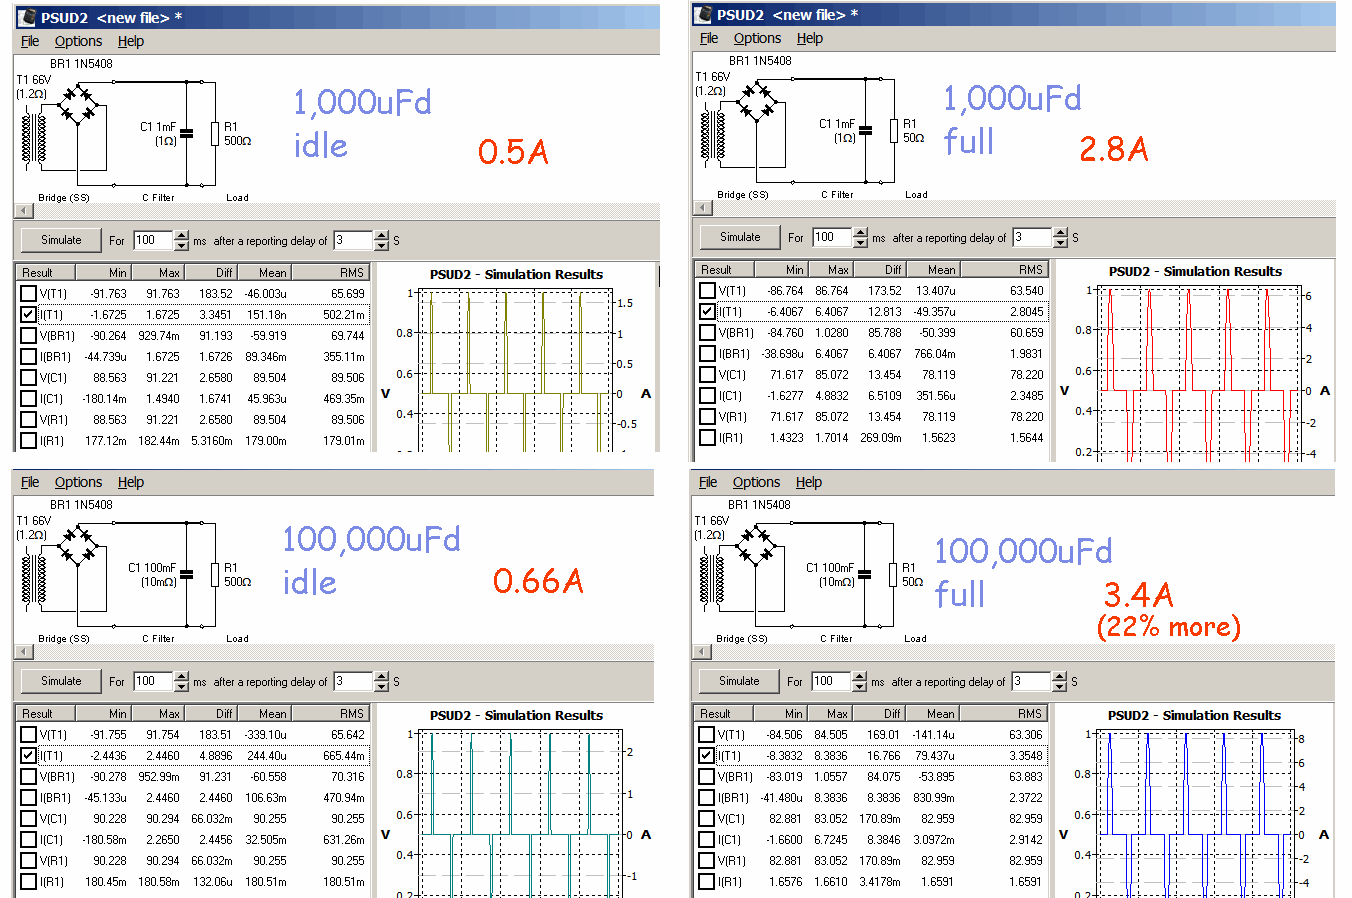Decrease reporting delay stepper in bottom-right window
The width and height of the screenshot is (1352, 898).
[x=1059, y=686]
